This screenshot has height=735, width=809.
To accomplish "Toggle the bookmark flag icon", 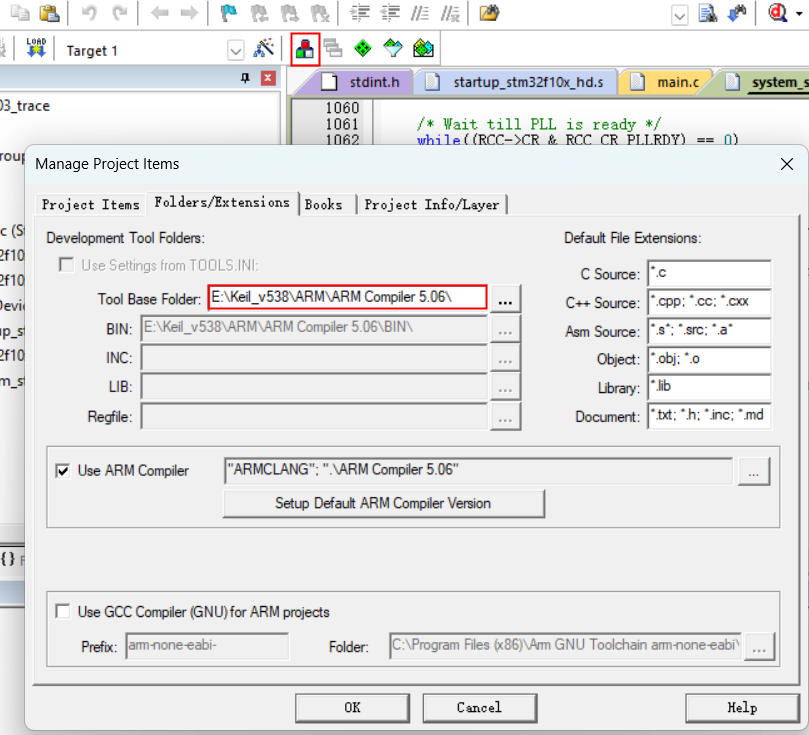I will [x=227, y=13].
